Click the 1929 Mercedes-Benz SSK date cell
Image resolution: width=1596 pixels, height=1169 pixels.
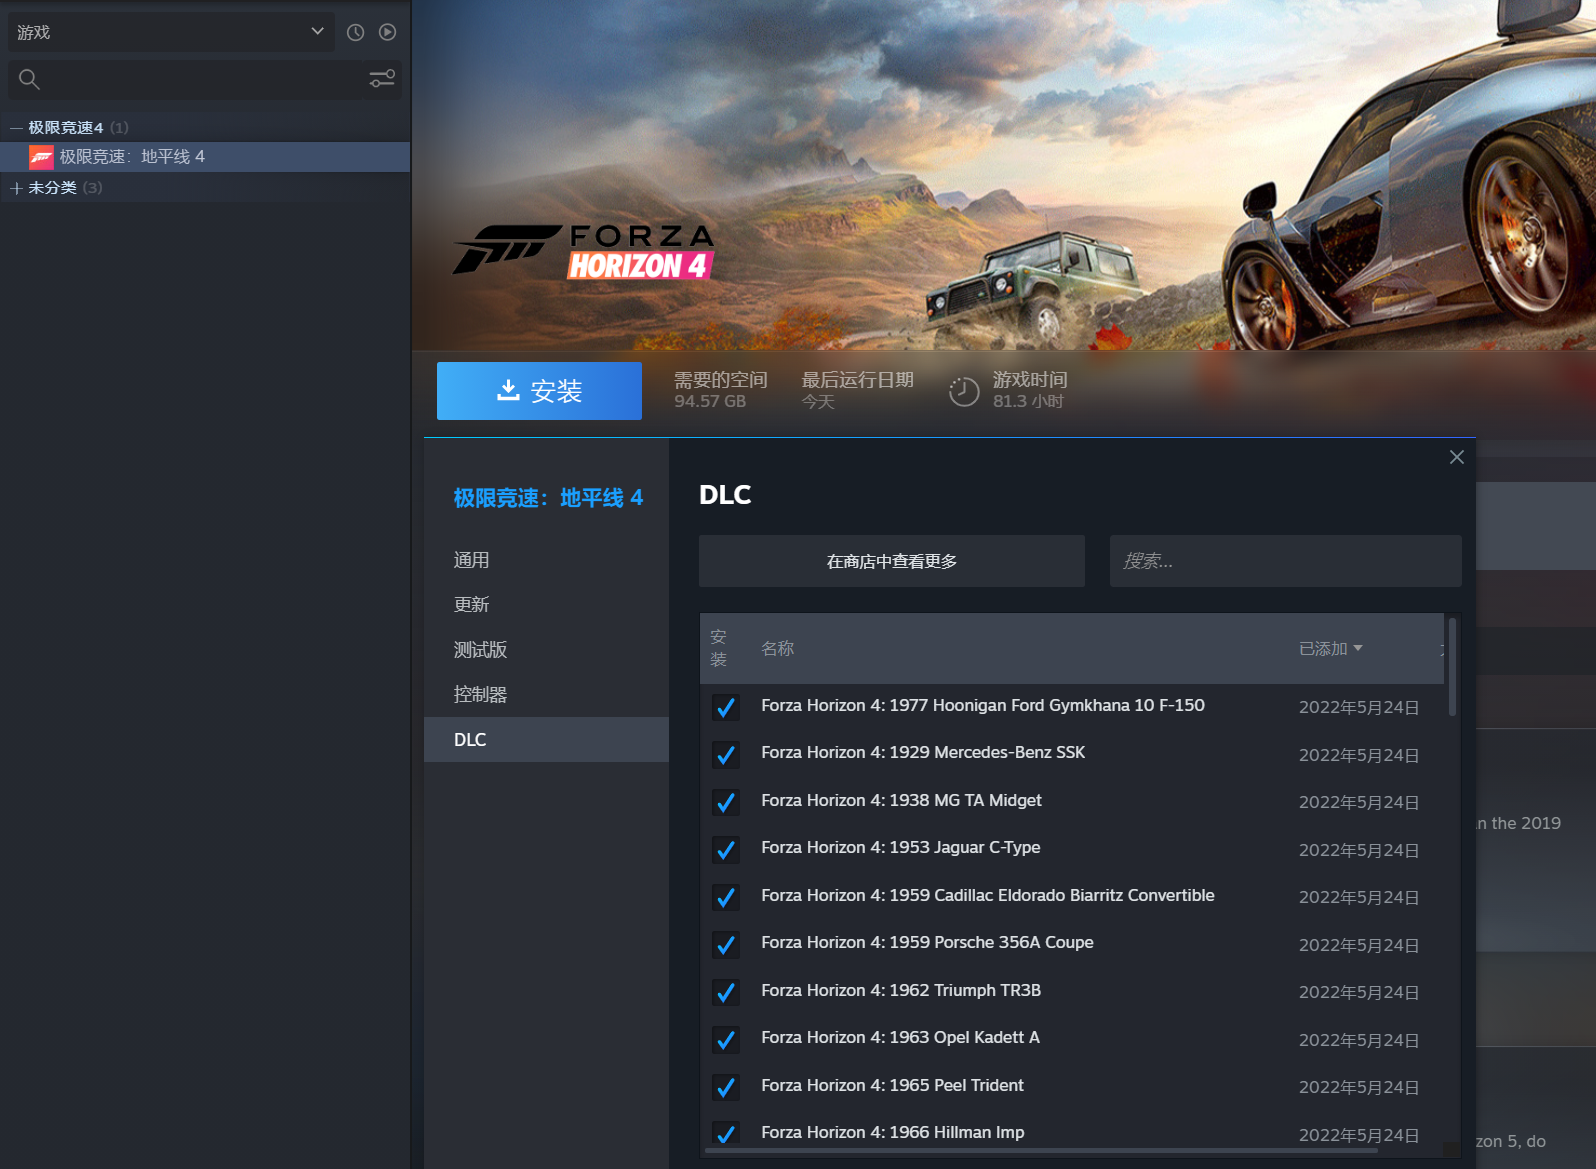coord(1359,755)
